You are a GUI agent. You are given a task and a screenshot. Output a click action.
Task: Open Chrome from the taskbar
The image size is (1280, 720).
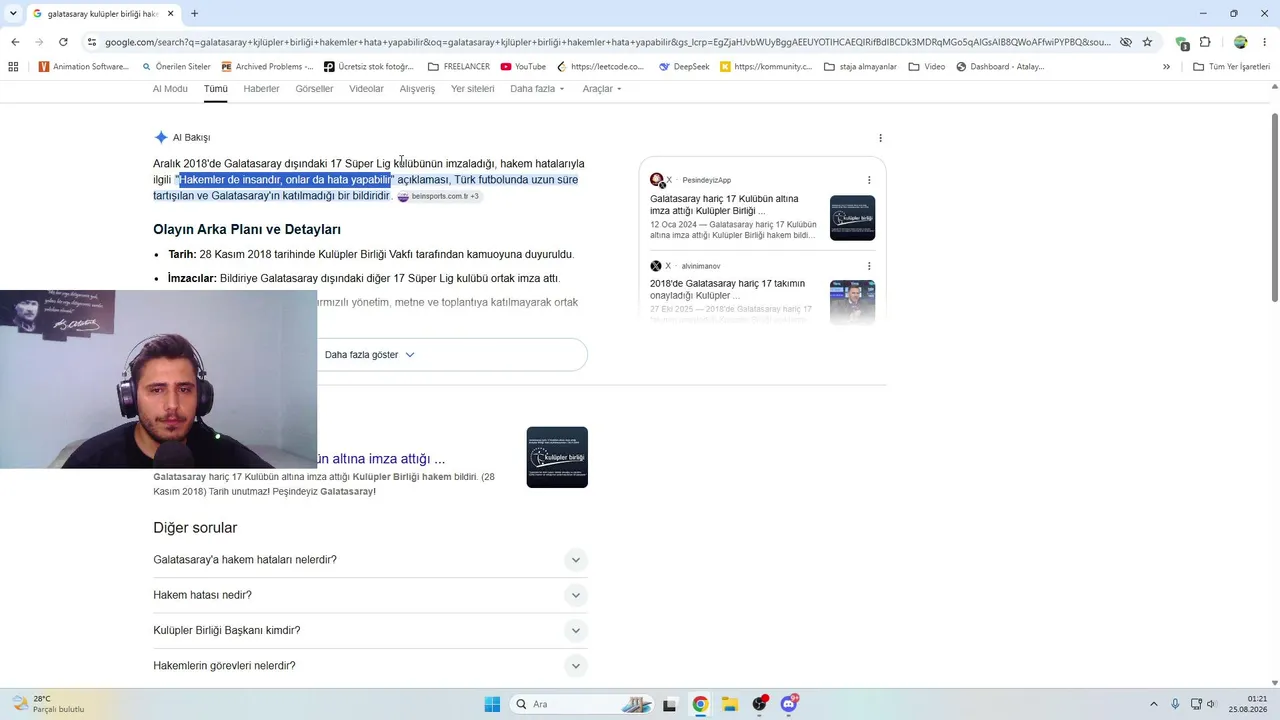tap(700, 704)
